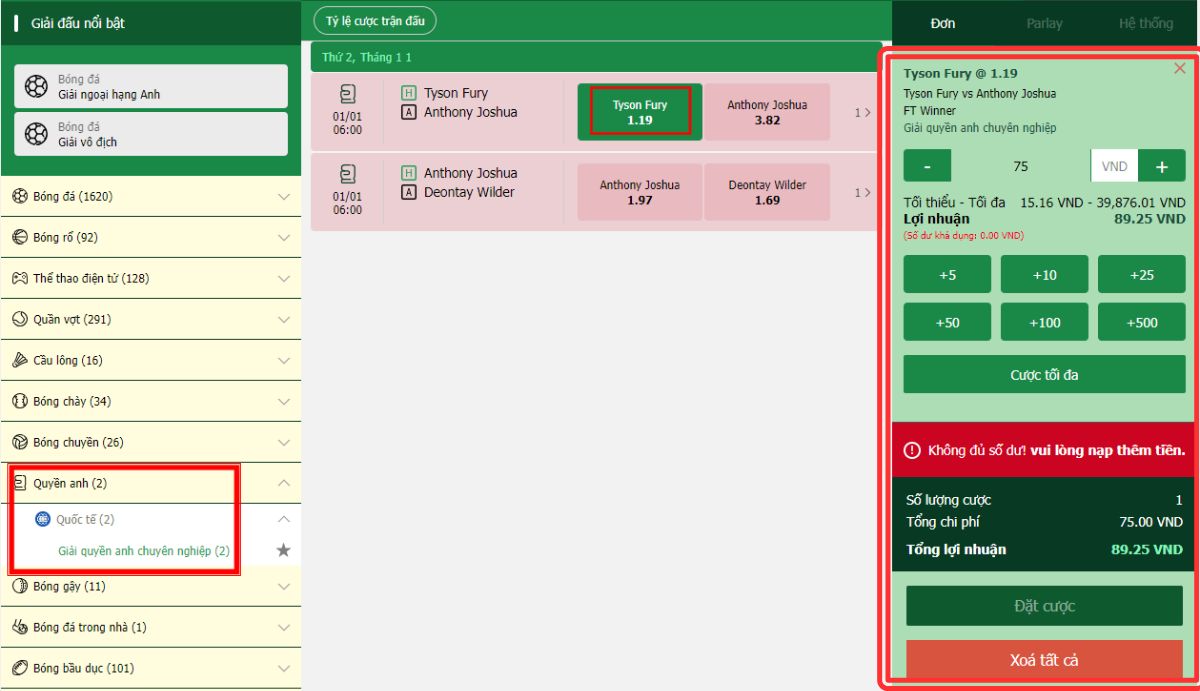This screenshot has width=1200, height=691.
Task: Click the Cược tối đa button
Action: tap(1044, 375)
